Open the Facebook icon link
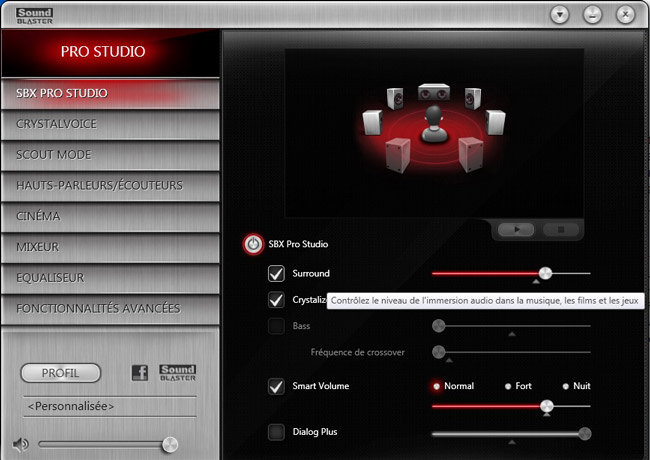Screen dimensions: 650x460 point(140,373)
